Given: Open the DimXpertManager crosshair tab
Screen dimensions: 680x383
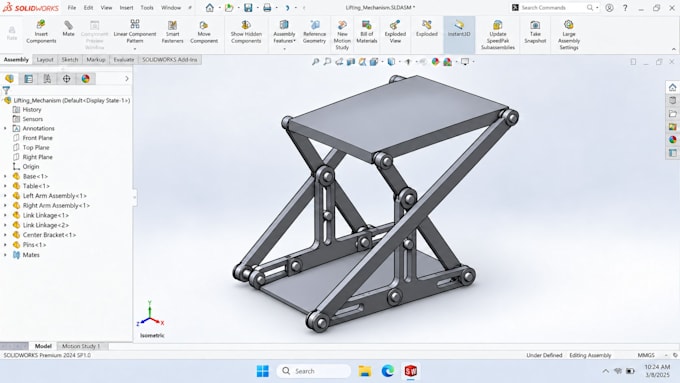Looking at the screenshot, I should [x=66, y=79].
